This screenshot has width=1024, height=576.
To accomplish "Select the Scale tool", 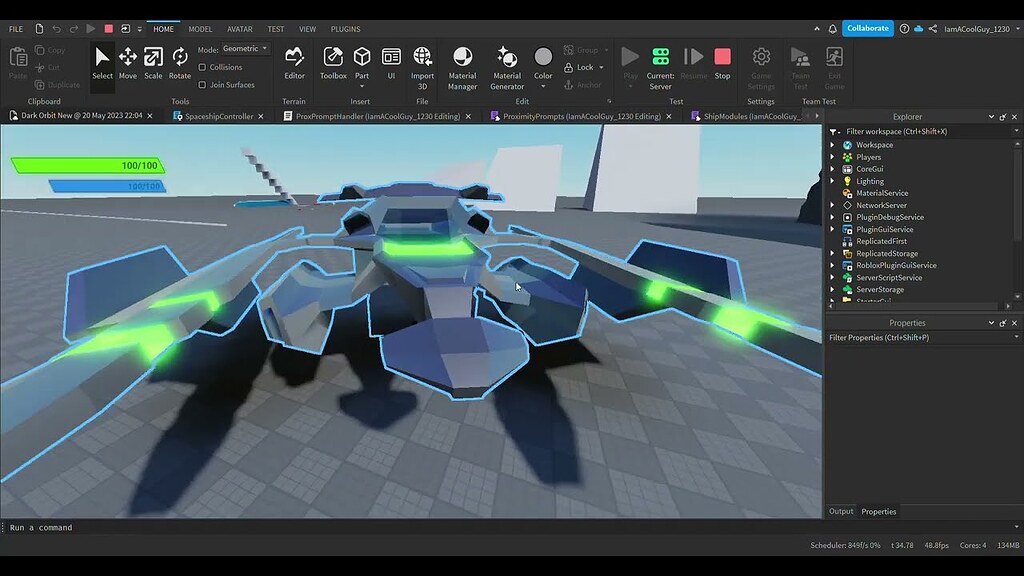I will [154, 62].
